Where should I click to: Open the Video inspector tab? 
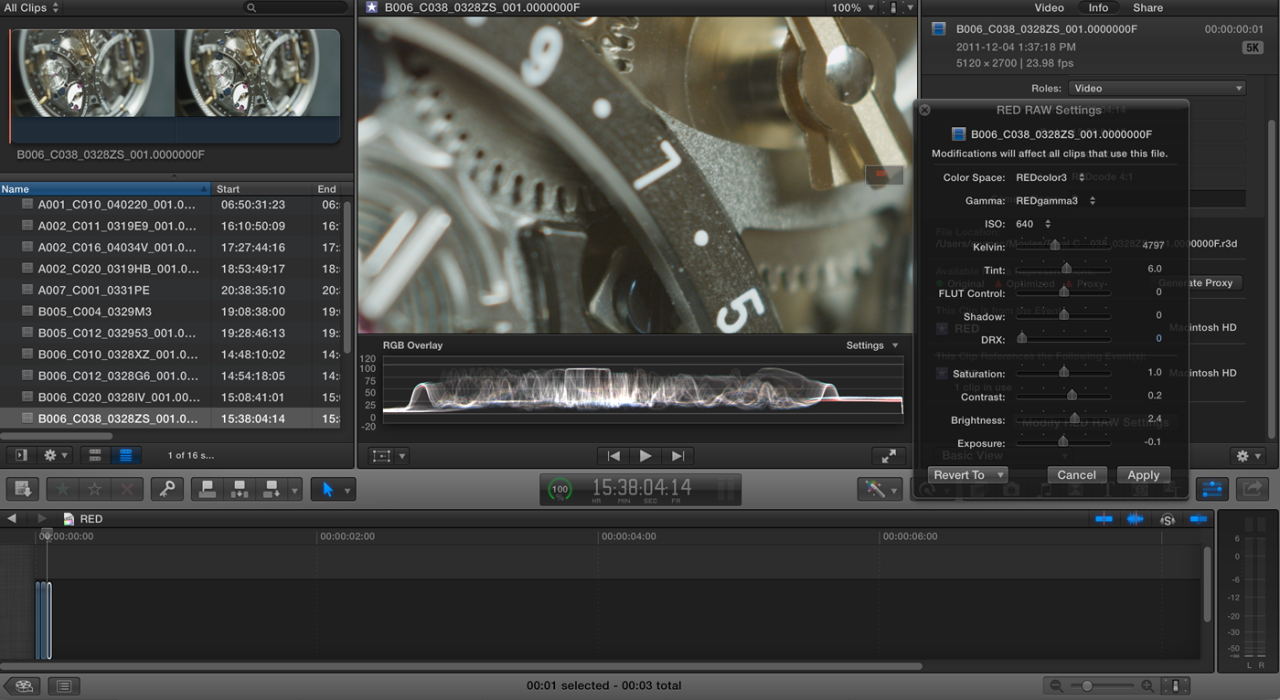(x=1049, y=8)
